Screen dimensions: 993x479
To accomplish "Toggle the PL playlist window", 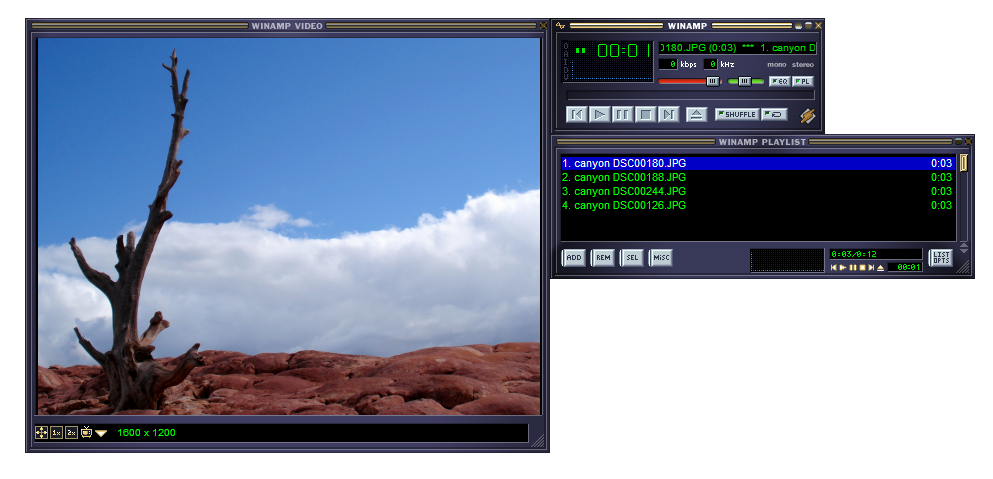I will 803,81.
